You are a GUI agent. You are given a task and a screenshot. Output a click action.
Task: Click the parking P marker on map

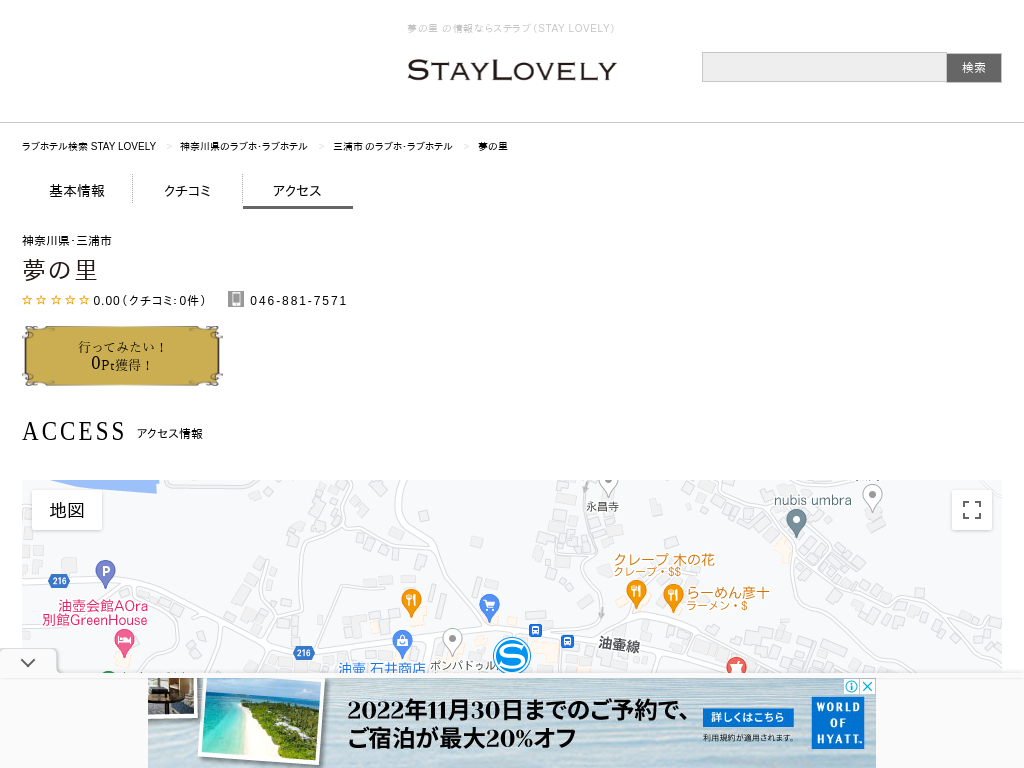point(105,573)
